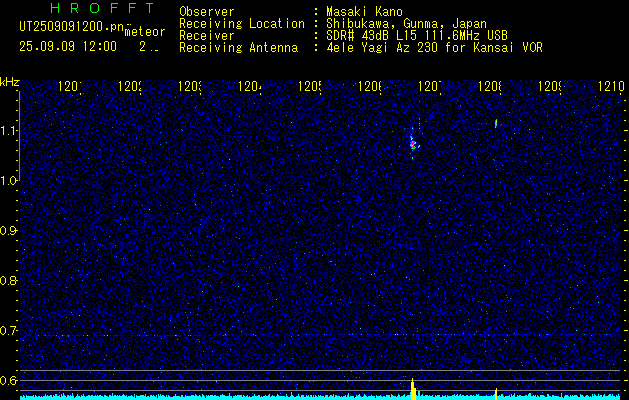Click the tall yellow intensity spike at bottom
This screenshot has height=400, width=629.
click(x=413, y=389)
